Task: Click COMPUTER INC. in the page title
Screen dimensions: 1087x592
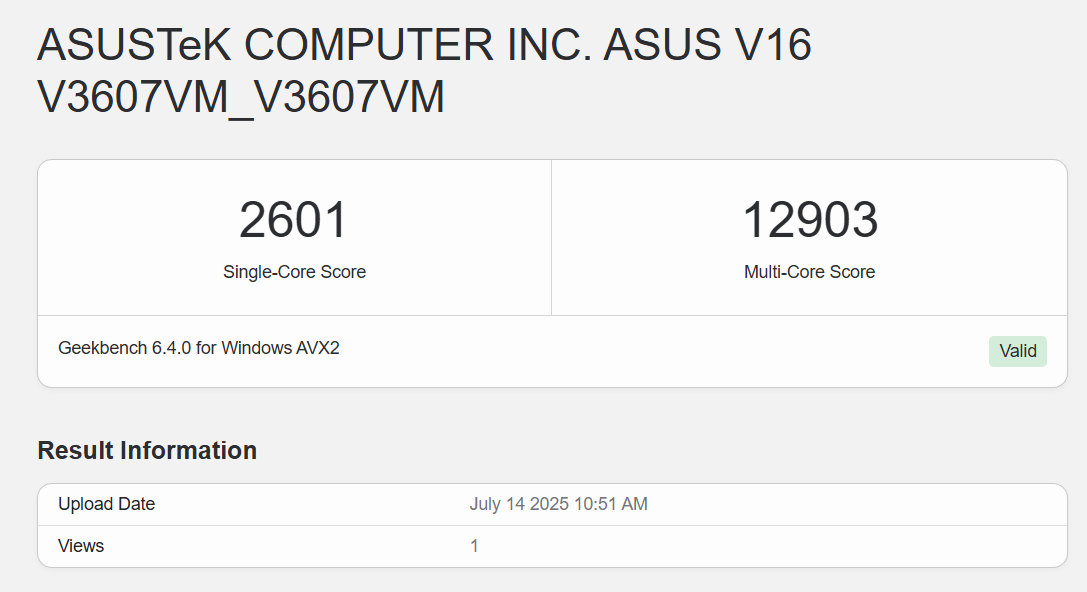Action: pyautogui.click(x=418, y=46)
